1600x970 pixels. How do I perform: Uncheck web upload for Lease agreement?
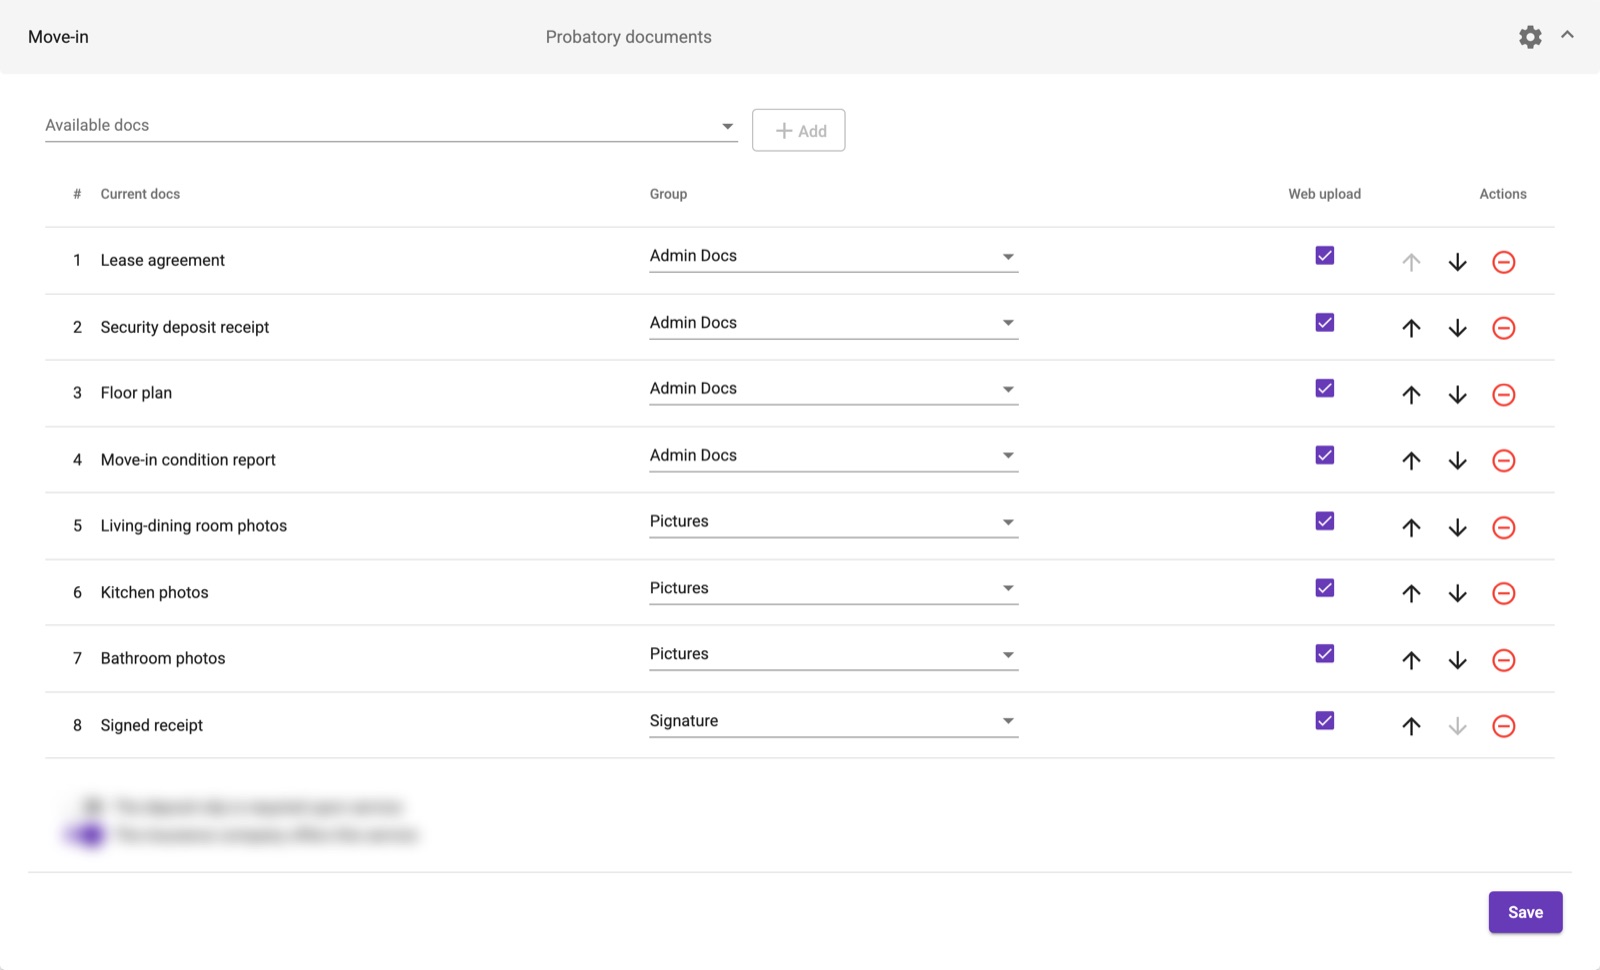point(1325,256)
